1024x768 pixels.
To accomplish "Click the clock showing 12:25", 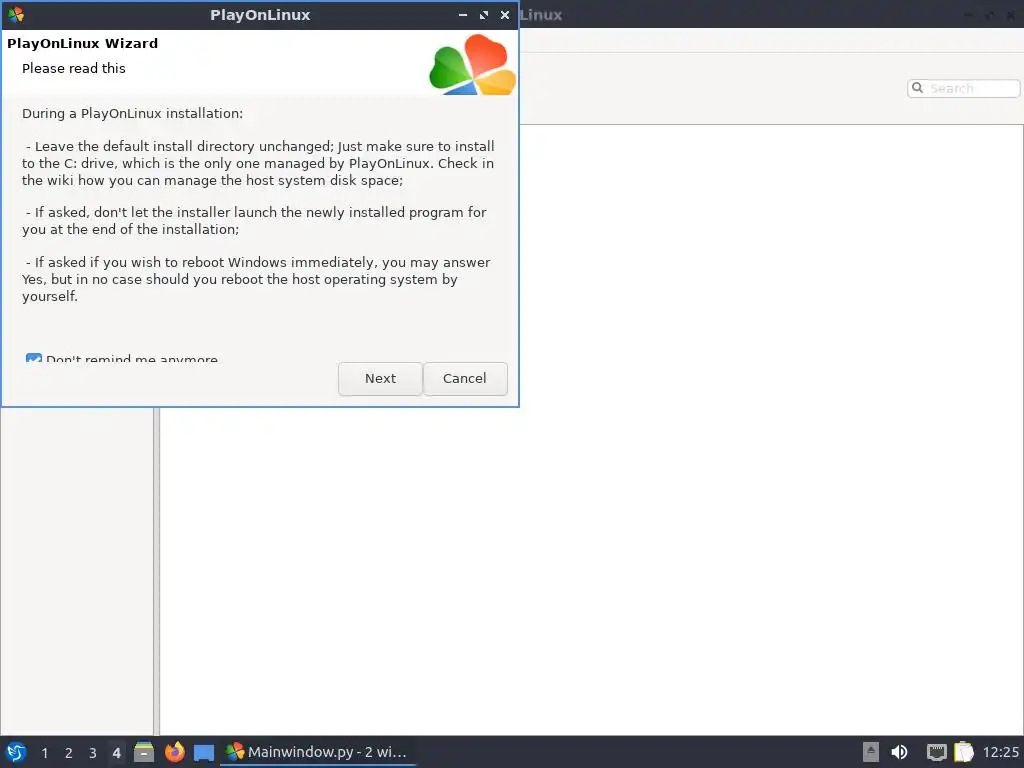I will [1000, 752].
